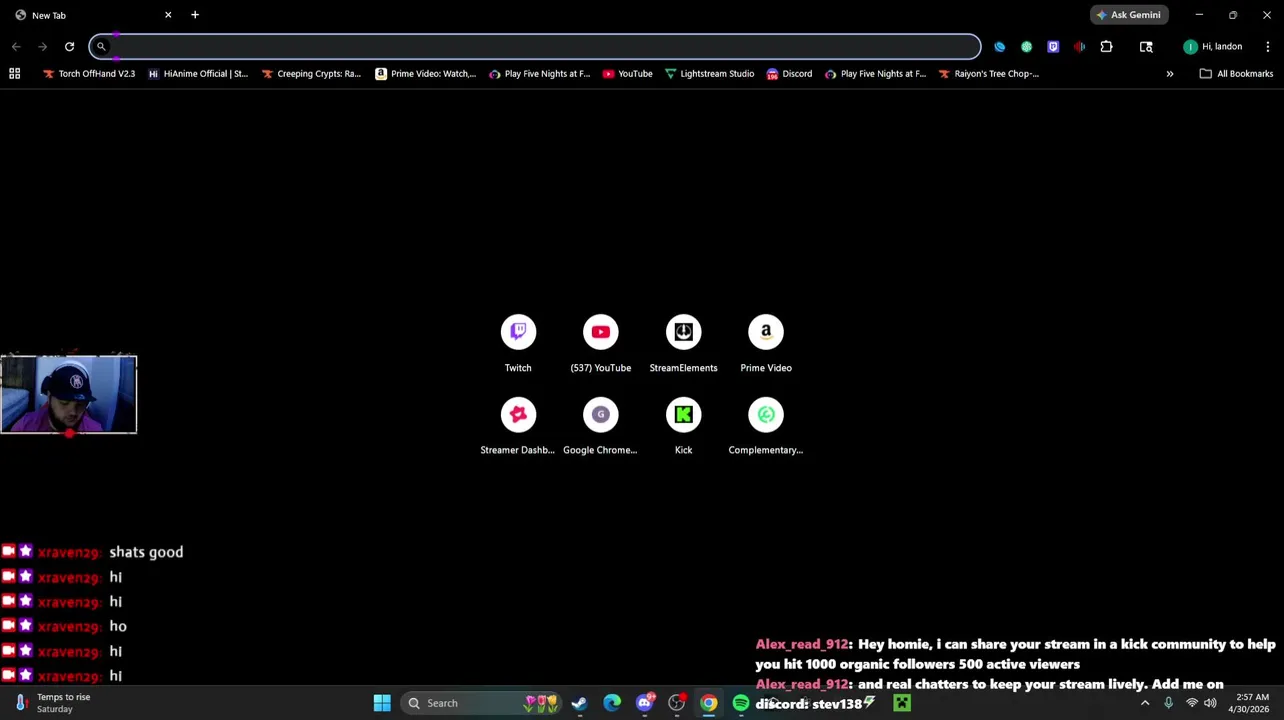The width and height of the screenshot is (1284, 720).
Task: Open the (537) YouTube shortcut tile
Action: pyautogui.click(x=600, y=344)
